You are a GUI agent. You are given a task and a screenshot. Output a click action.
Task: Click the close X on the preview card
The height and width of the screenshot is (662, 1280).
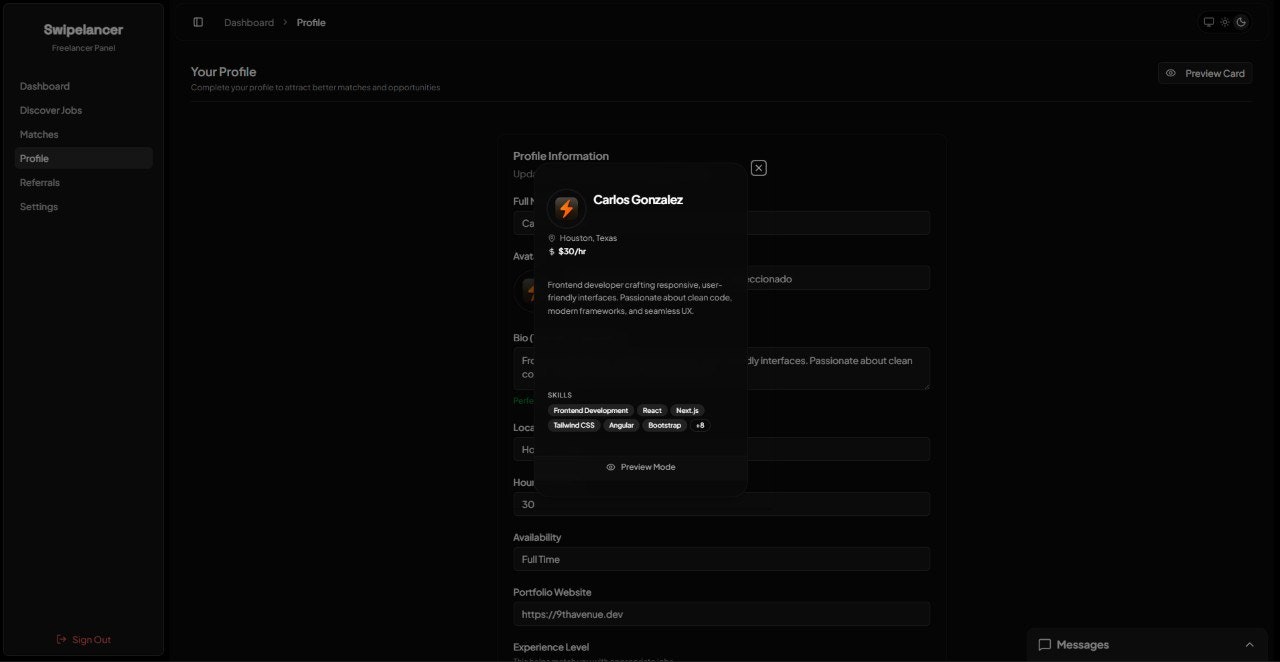tap(758, 167)
